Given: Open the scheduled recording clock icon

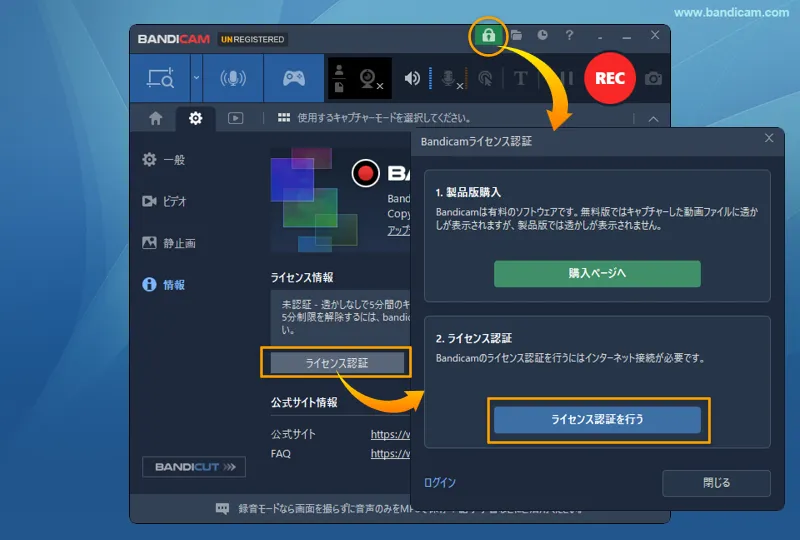Looking at the screenshot, I should click(542, 35).
